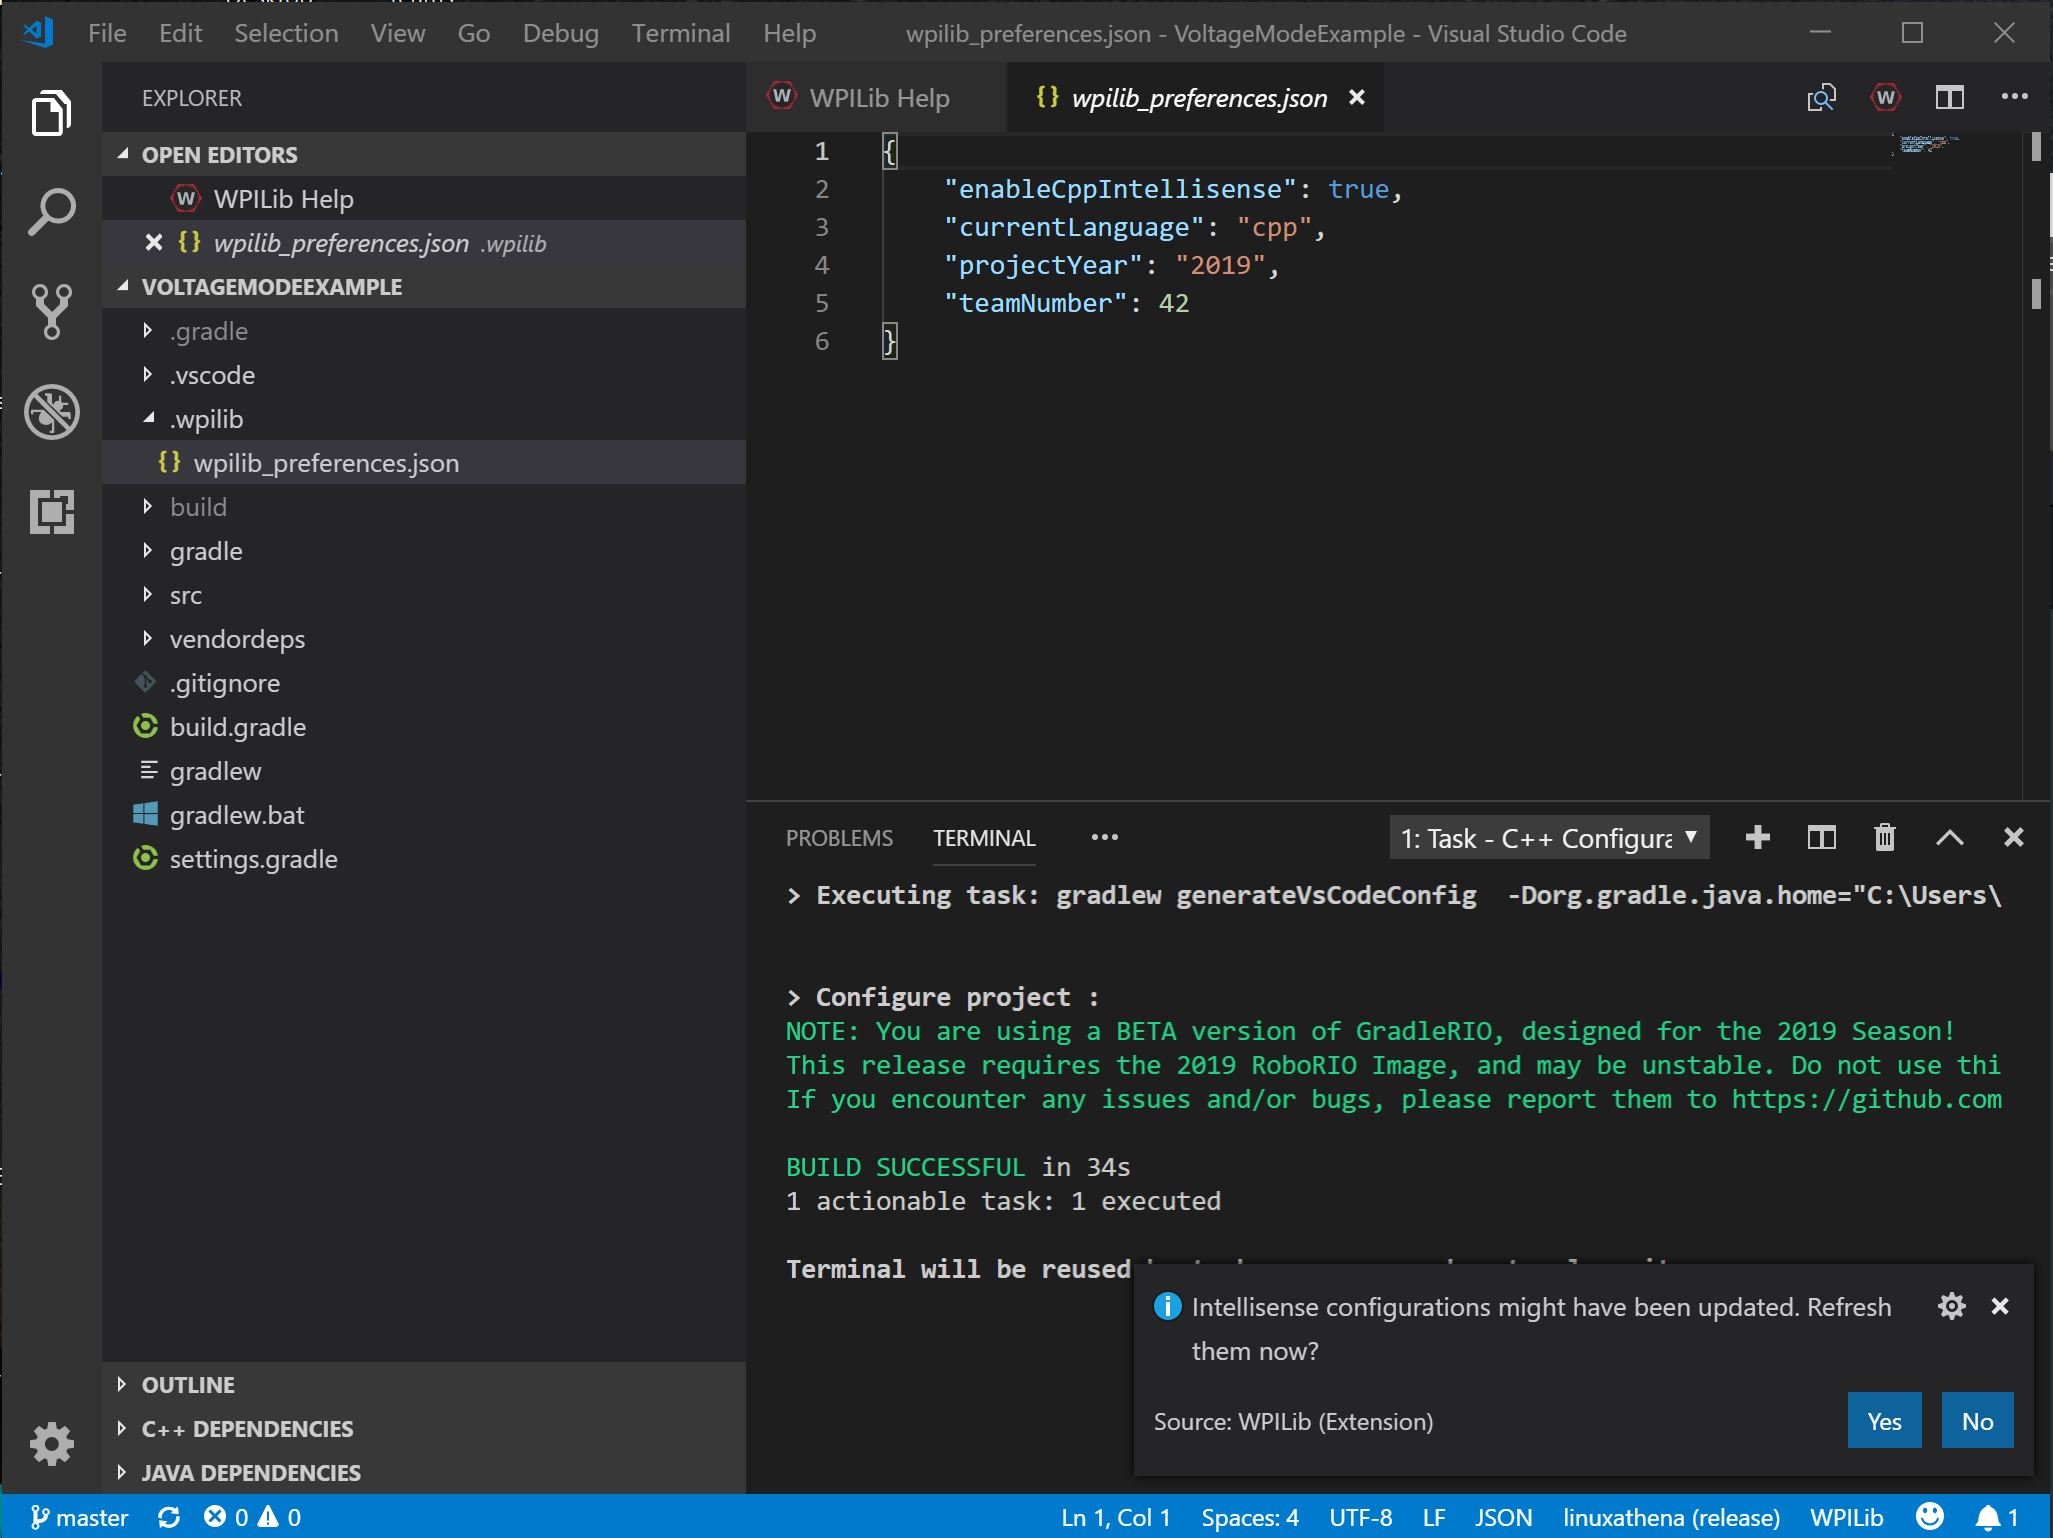Screen dimensions: 2053x1538
Task: Open the Terminal menu
Action: (x=681, y=33)
